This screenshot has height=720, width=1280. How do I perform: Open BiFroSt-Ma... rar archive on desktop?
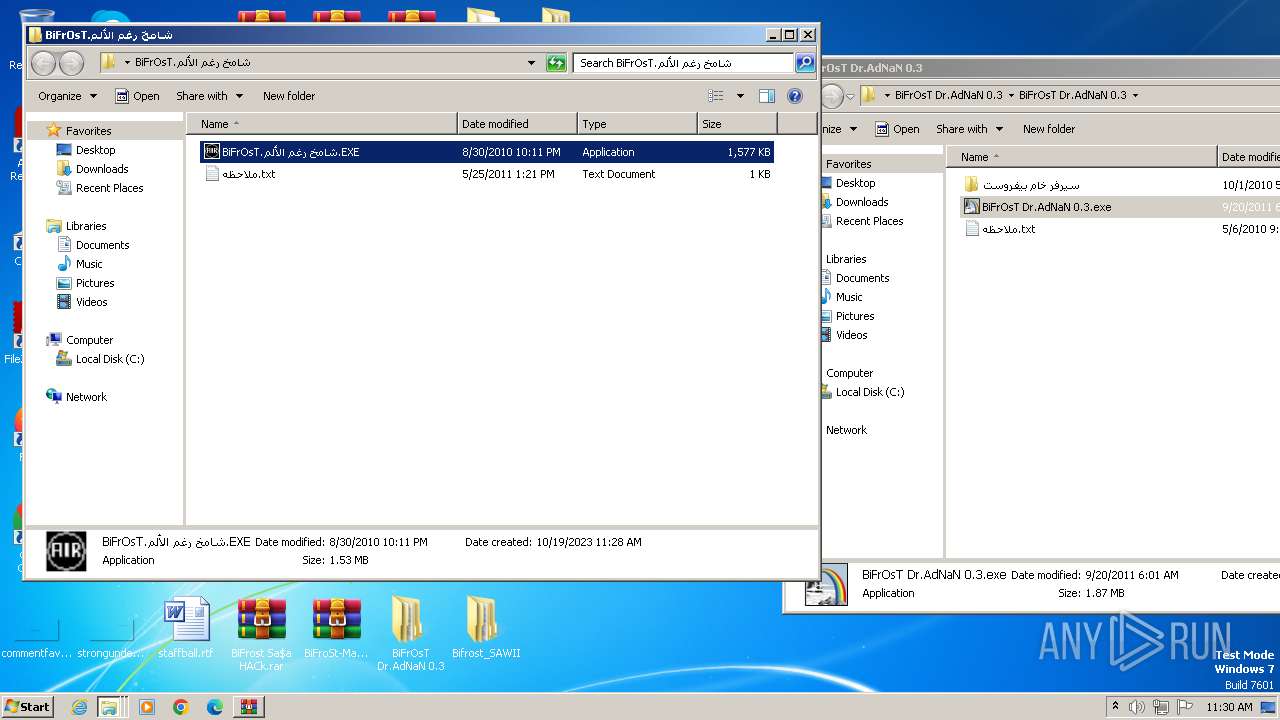(x=336, y=628)
